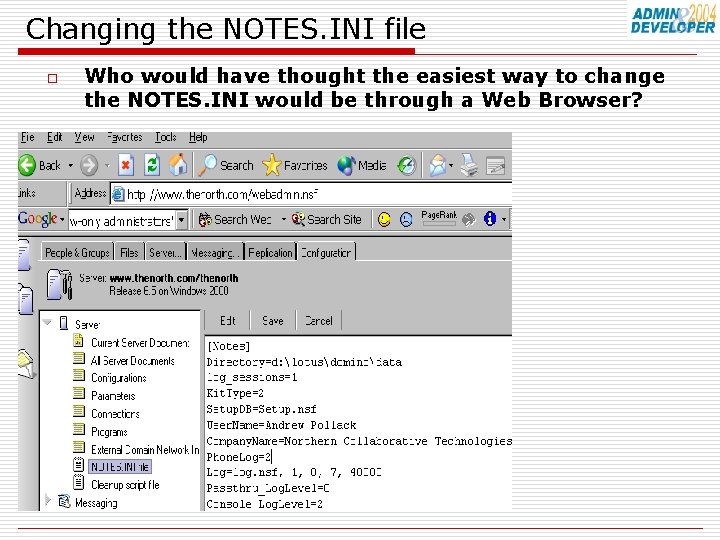Select External Domain Network Information item
This screenshot has height=540, width=720.
(145, 450)
